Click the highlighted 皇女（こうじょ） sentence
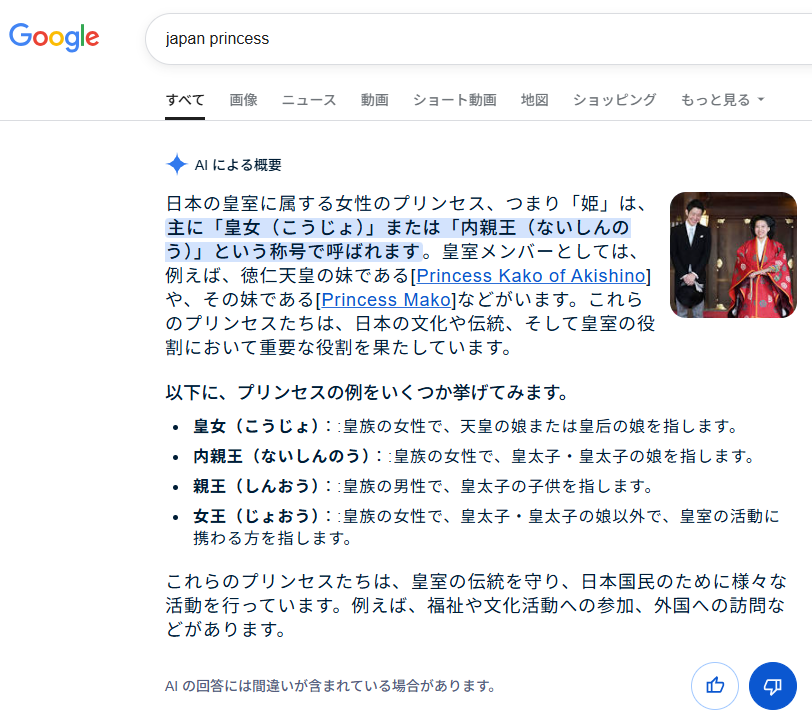The height and width of the screenshot is (722, 812). pyautogui.click(x=398, y=239)
